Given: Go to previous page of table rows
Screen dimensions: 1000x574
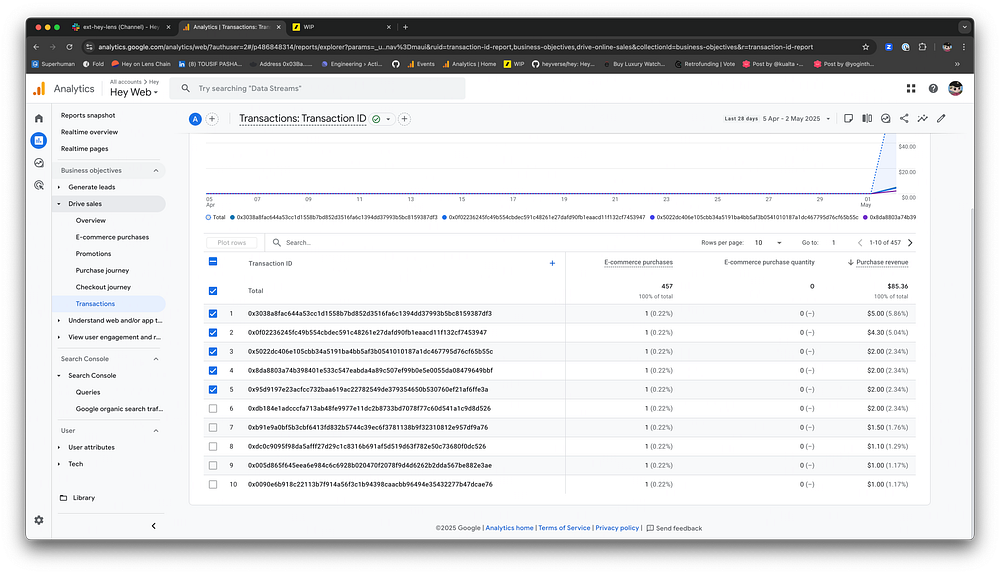Looking at the screenshot, I should click(860, 243).
